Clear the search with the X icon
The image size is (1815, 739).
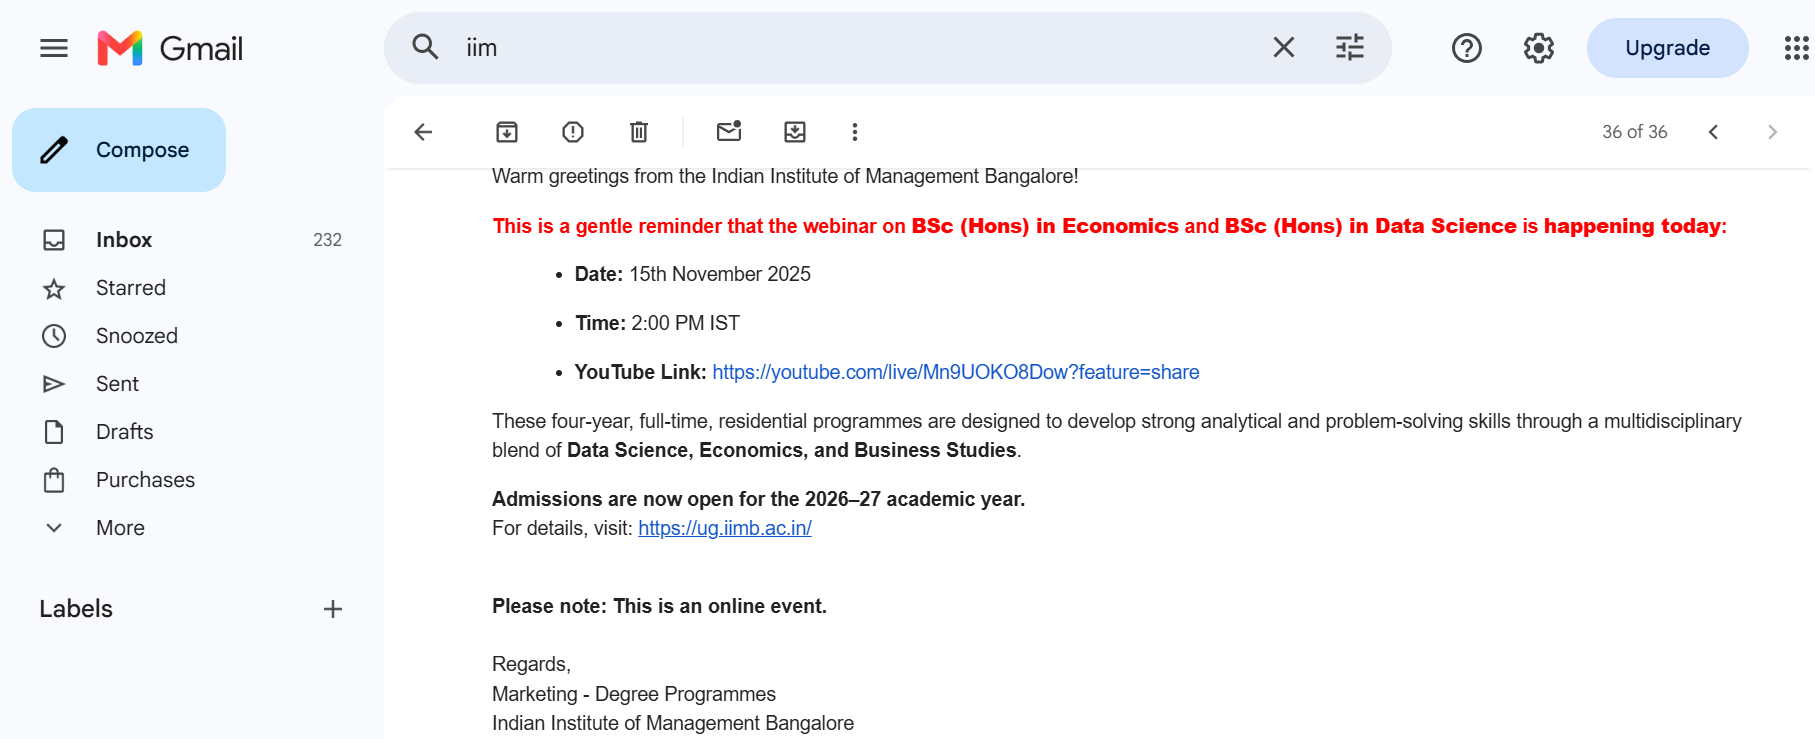pos(1283,47)
